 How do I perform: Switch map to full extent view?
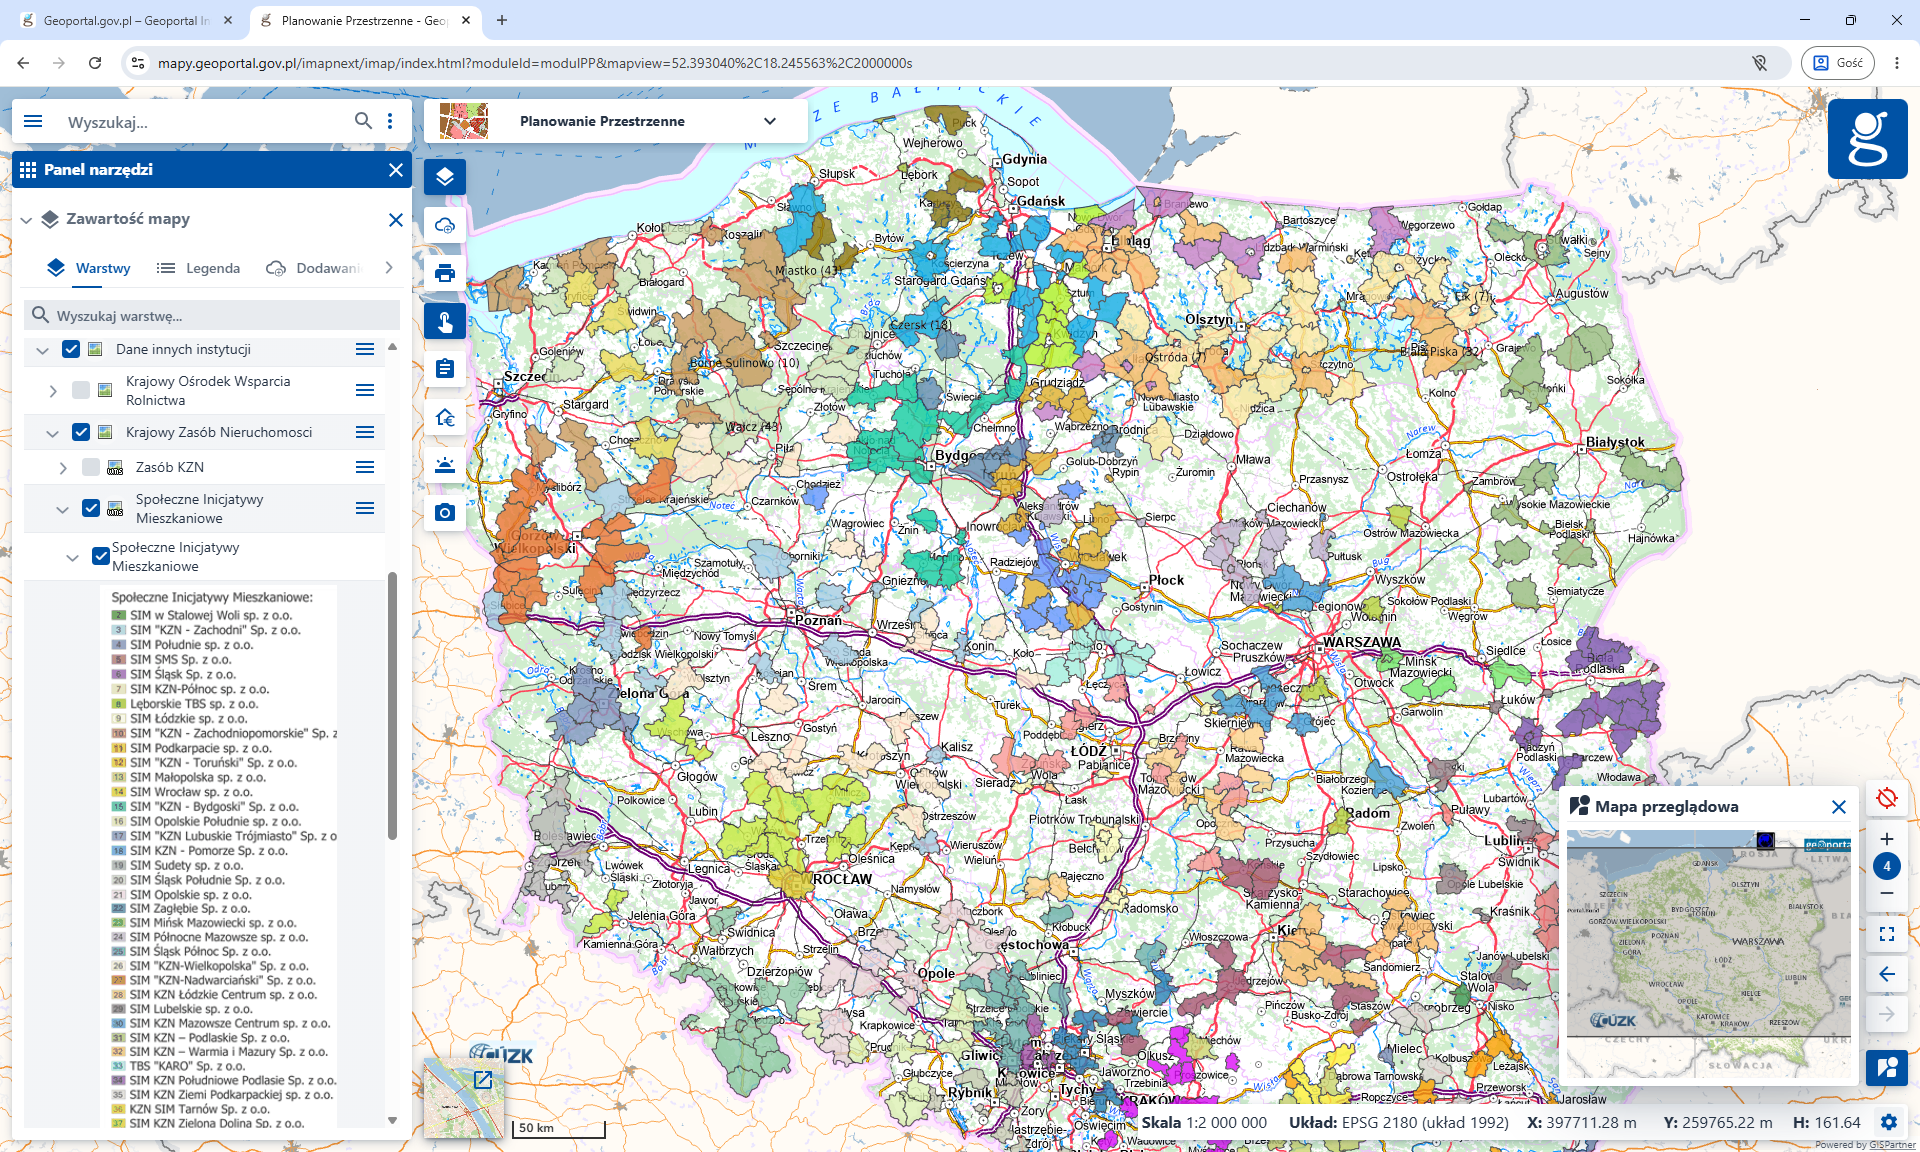[1887, 934]
